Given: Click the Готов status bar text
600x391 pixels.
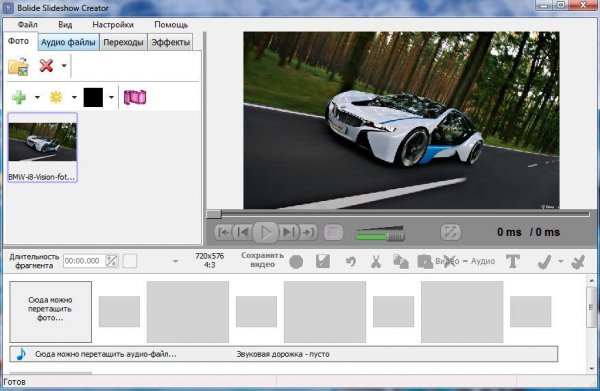Looking at the screenshot, I should coord(15,382).
